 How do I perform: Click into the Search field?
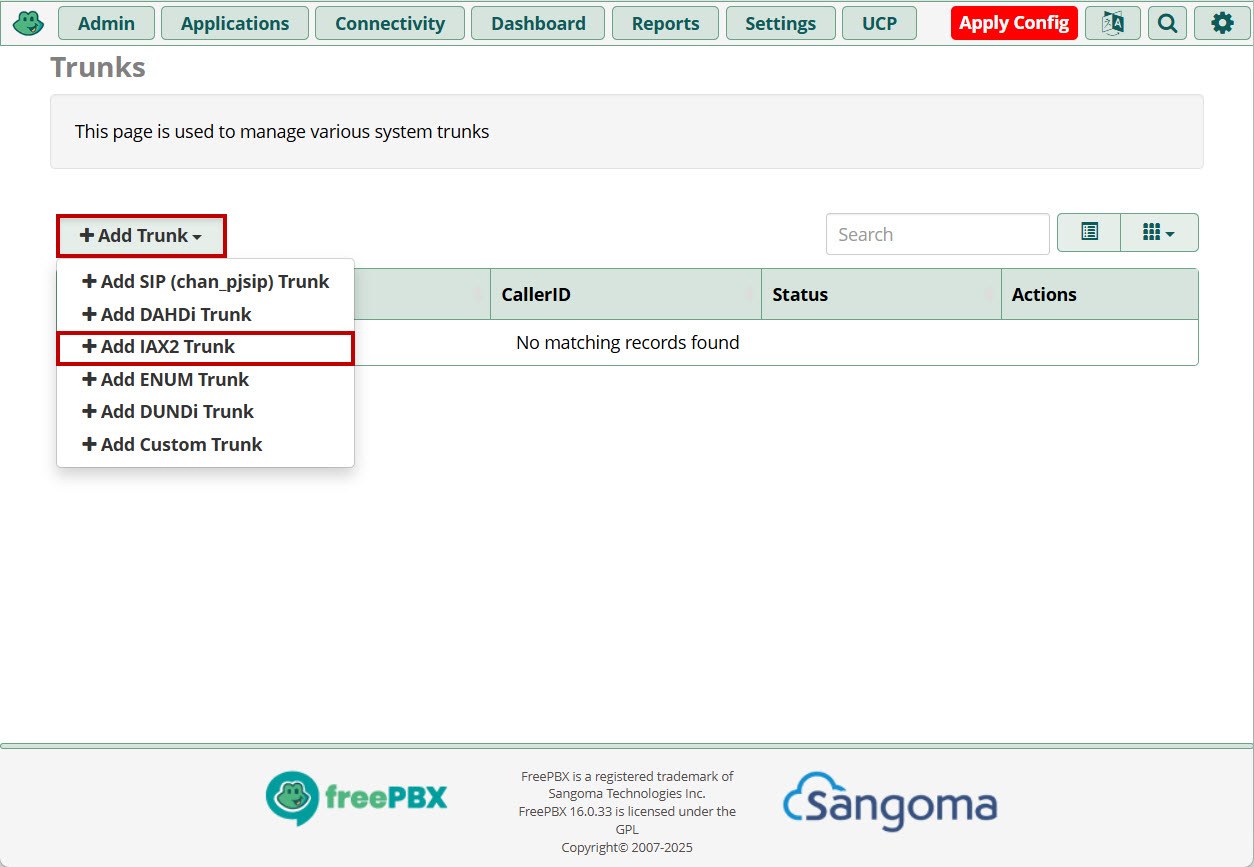coord(937,234)
